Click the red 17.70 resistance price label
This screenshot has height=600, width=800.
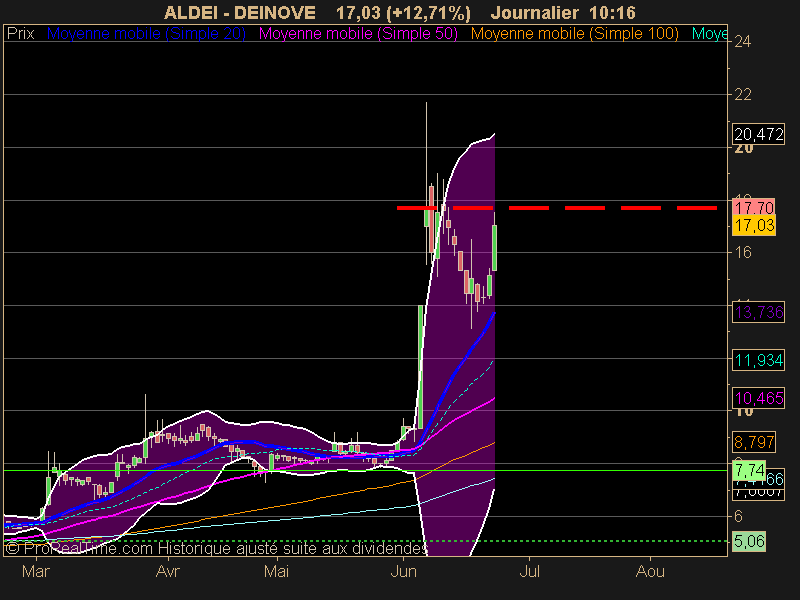[x=754, y=208]
